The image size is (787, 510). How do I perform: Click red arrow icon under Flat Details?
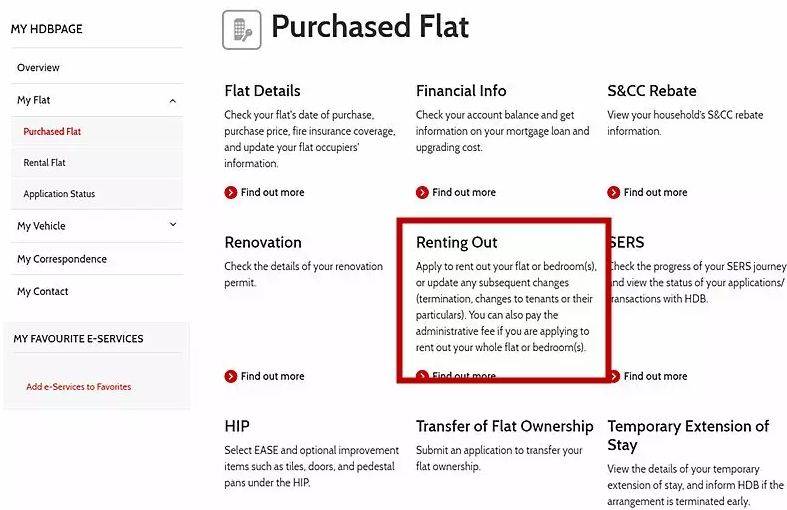(231, 192)
